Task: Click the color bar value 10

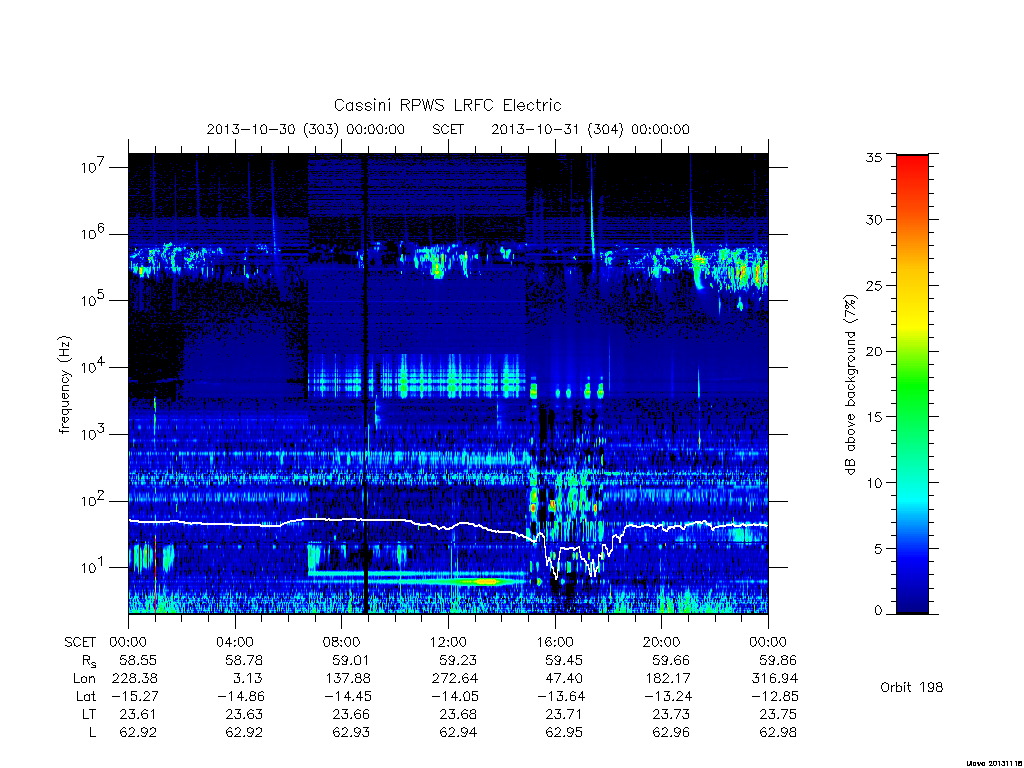Action: pos(874,483)
